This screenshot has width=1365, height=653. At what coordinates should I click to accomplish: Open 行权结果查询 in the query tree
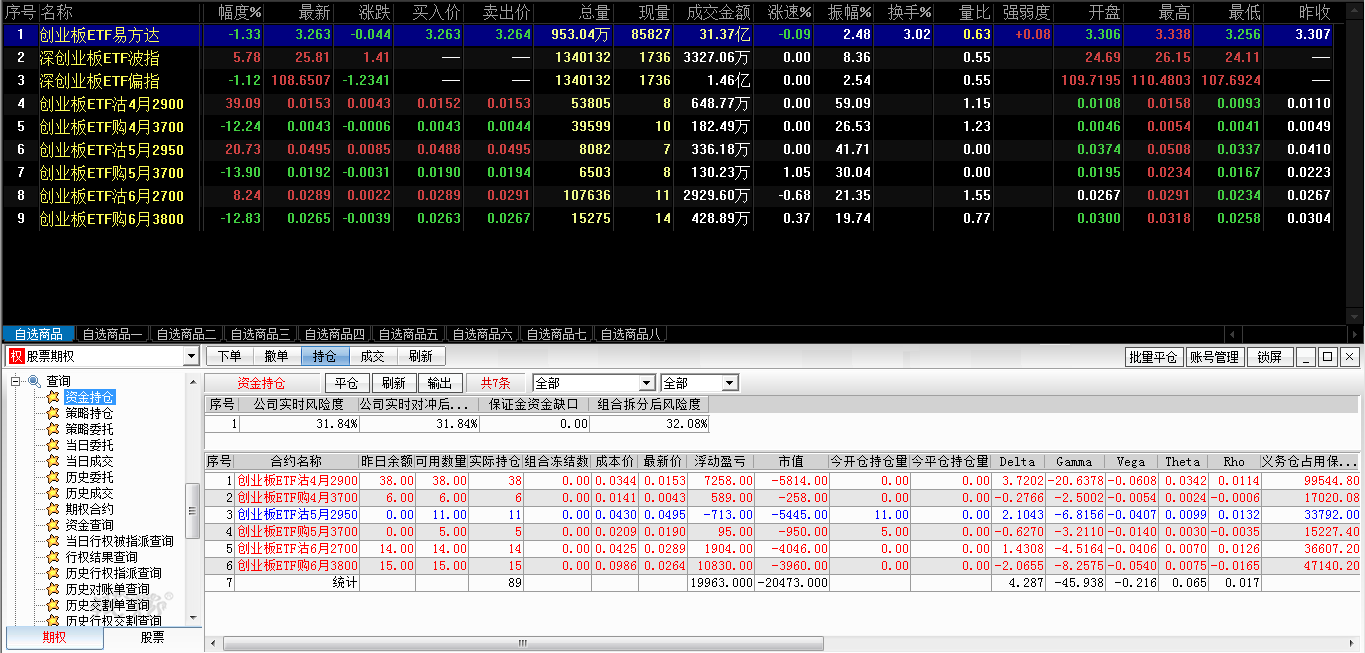click(101, 557)
